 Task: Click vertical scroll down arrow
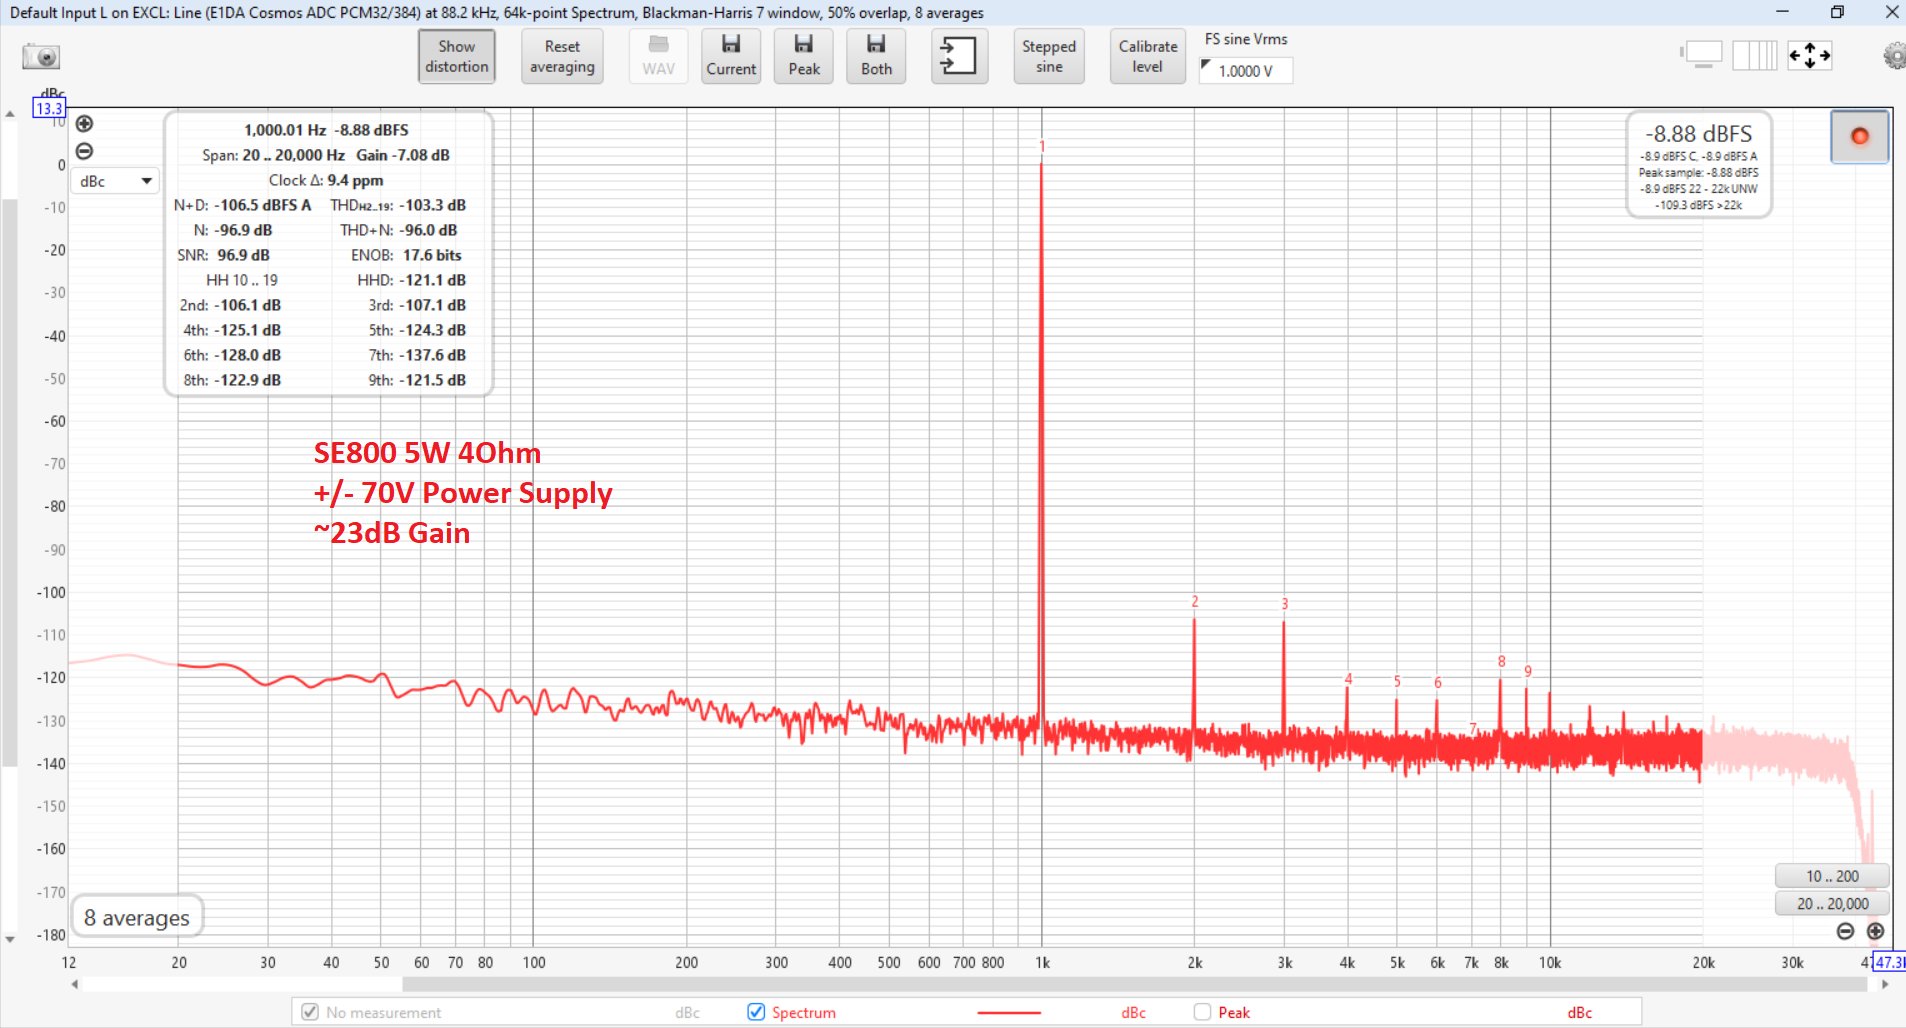(x=10, y=939)
